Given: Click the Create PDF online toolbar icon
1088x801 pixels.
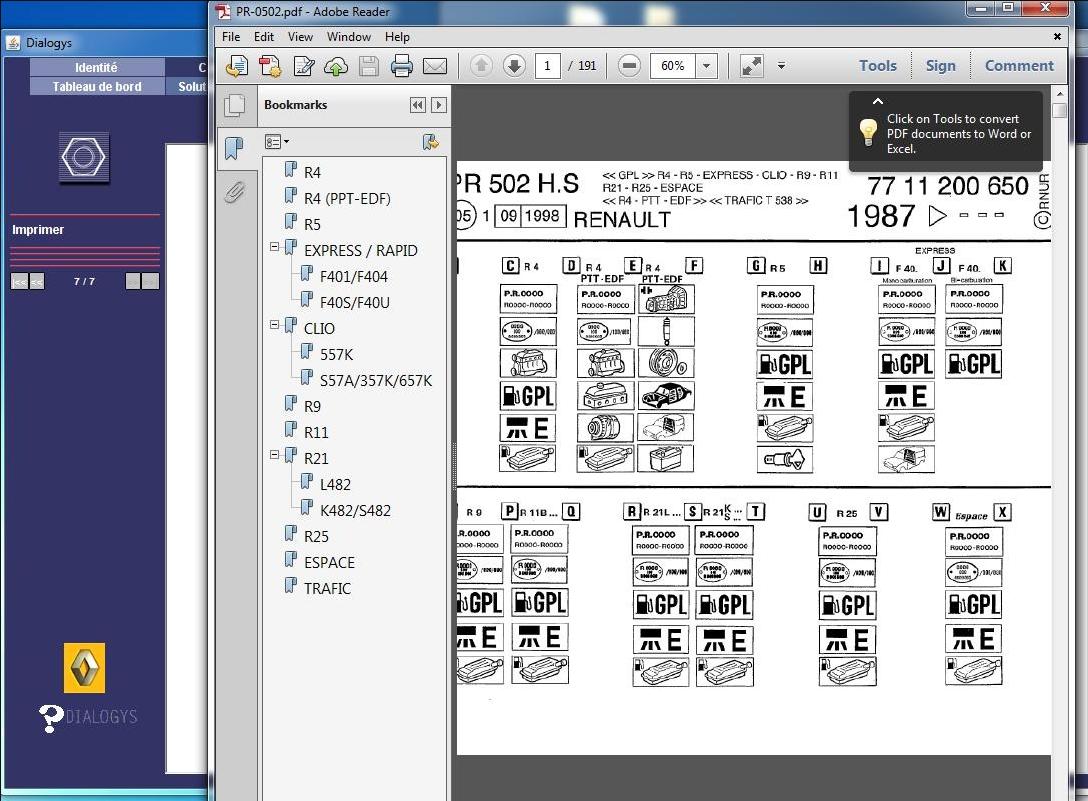Looking at the screenshot, I should (237, 66).
